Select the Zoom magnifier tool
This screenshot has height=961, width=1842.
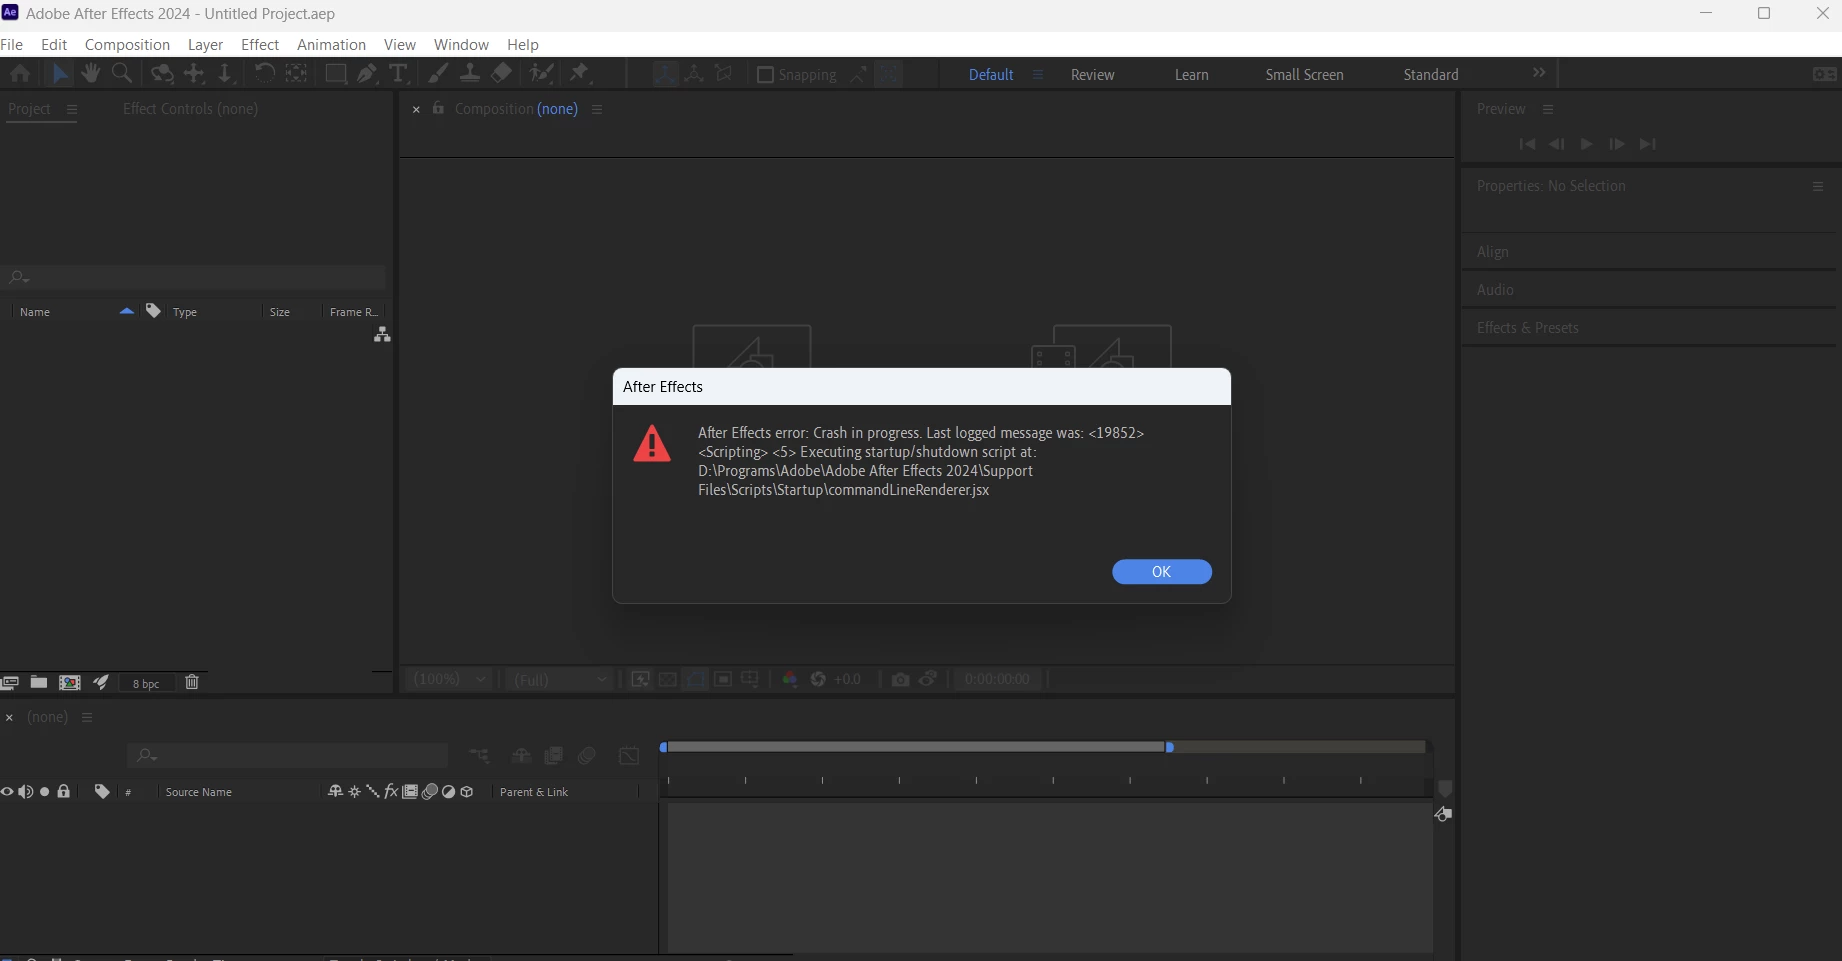pos(122,74)
